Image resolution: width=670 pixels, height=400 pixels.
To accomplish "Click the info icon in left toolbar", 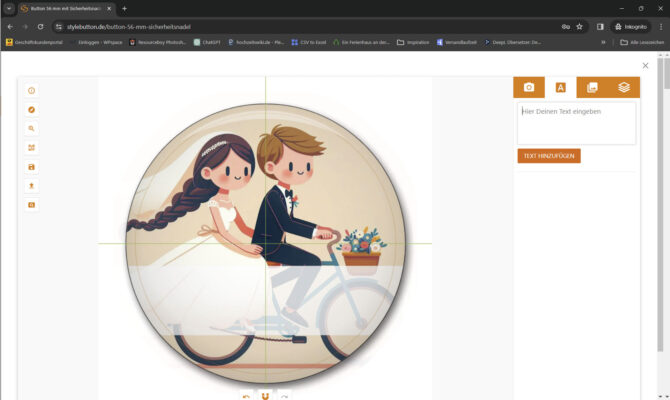I will click(x=32, y=91).
